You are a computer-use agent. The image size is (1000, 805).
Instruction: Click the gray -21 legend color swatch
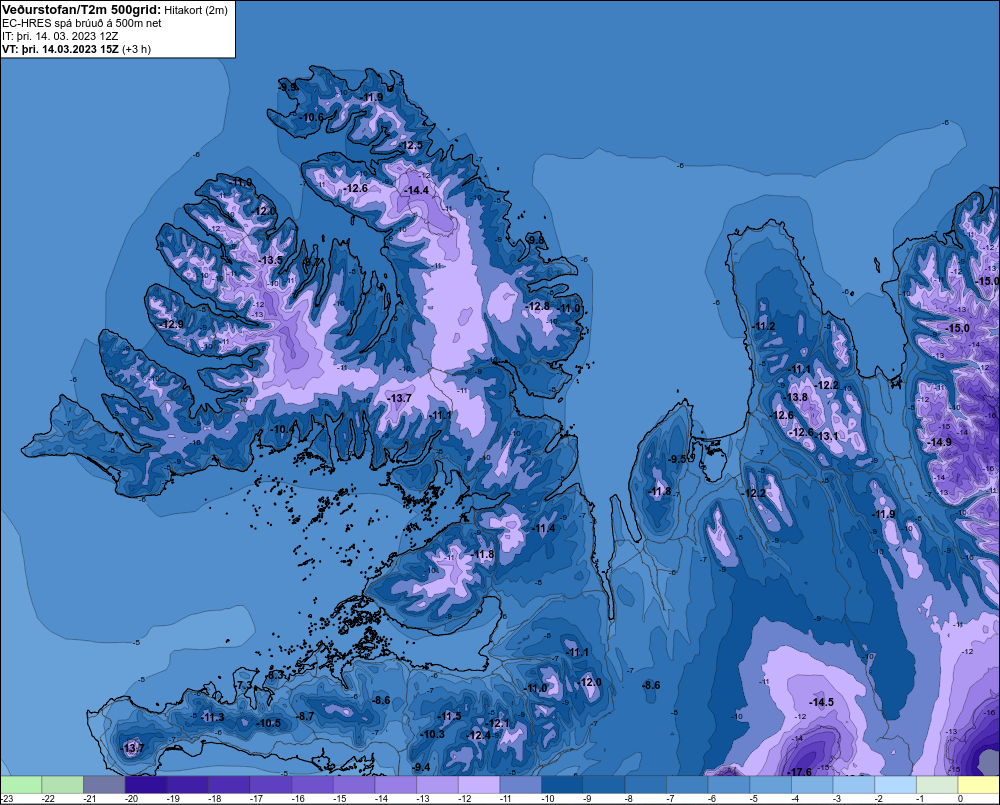pos(104,785)
